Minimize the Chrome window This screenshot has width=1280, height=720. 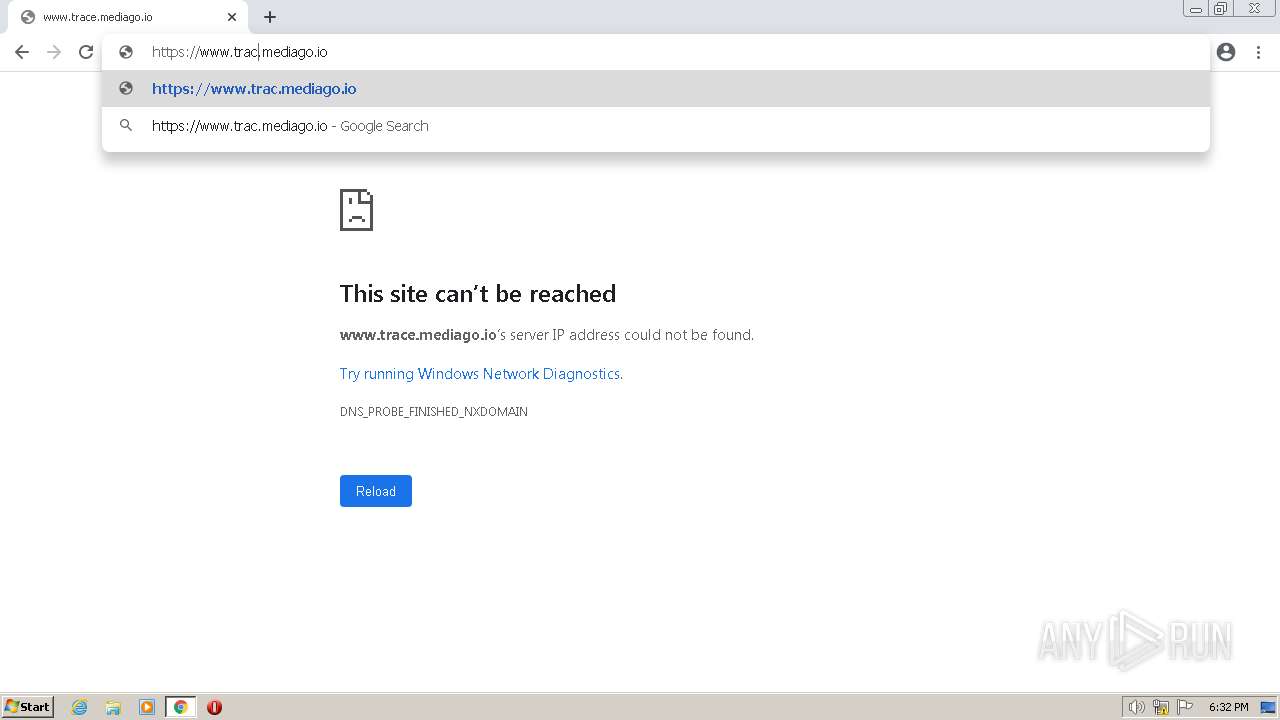coord(1195,9)
